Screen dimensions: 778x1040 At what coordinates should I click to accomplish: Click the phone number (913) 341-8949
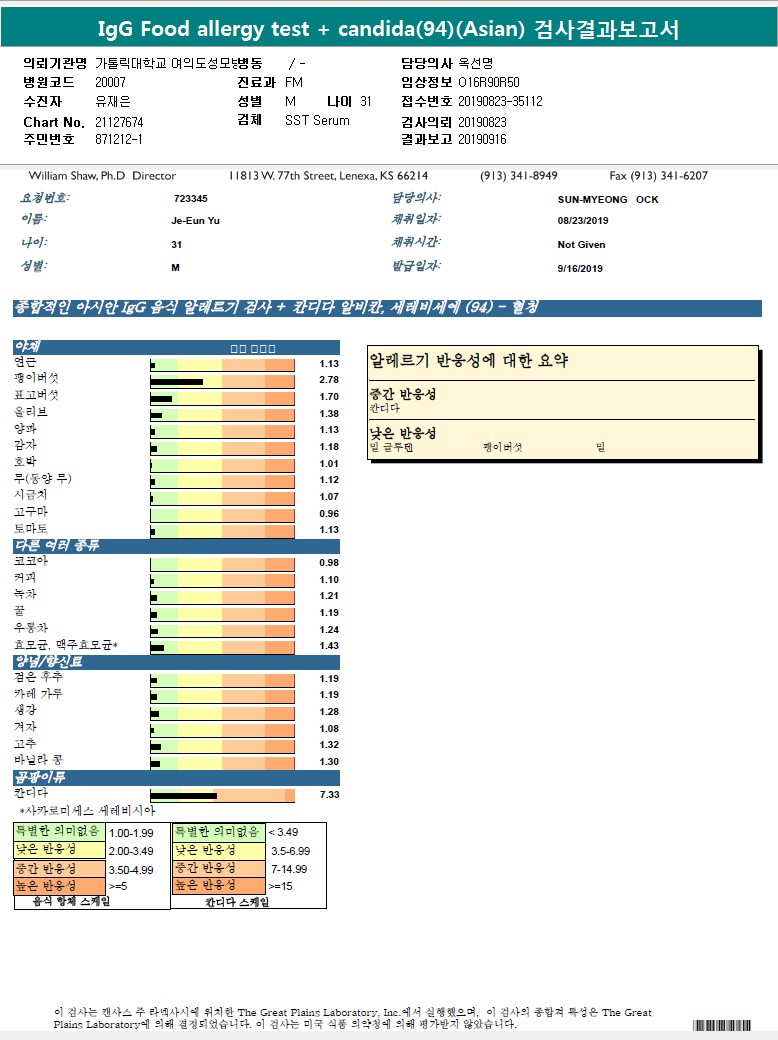tap(519, 176)
